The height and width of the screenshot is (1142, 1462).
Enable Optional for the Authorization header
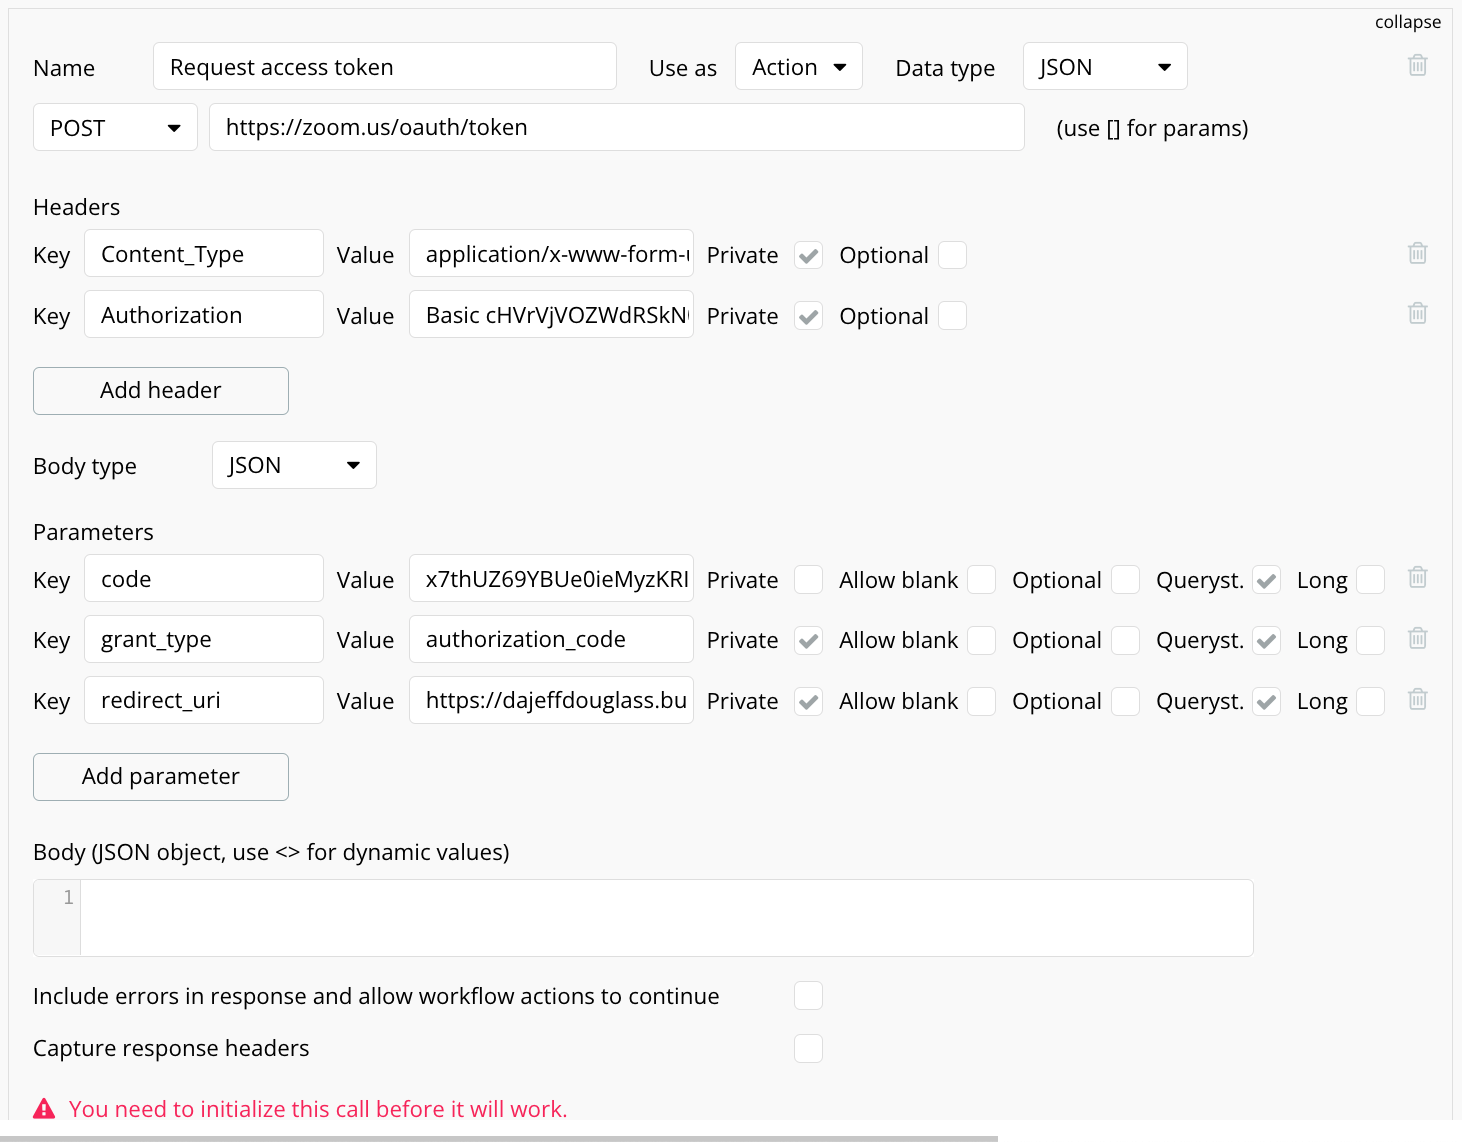click(x=952, y=316)
